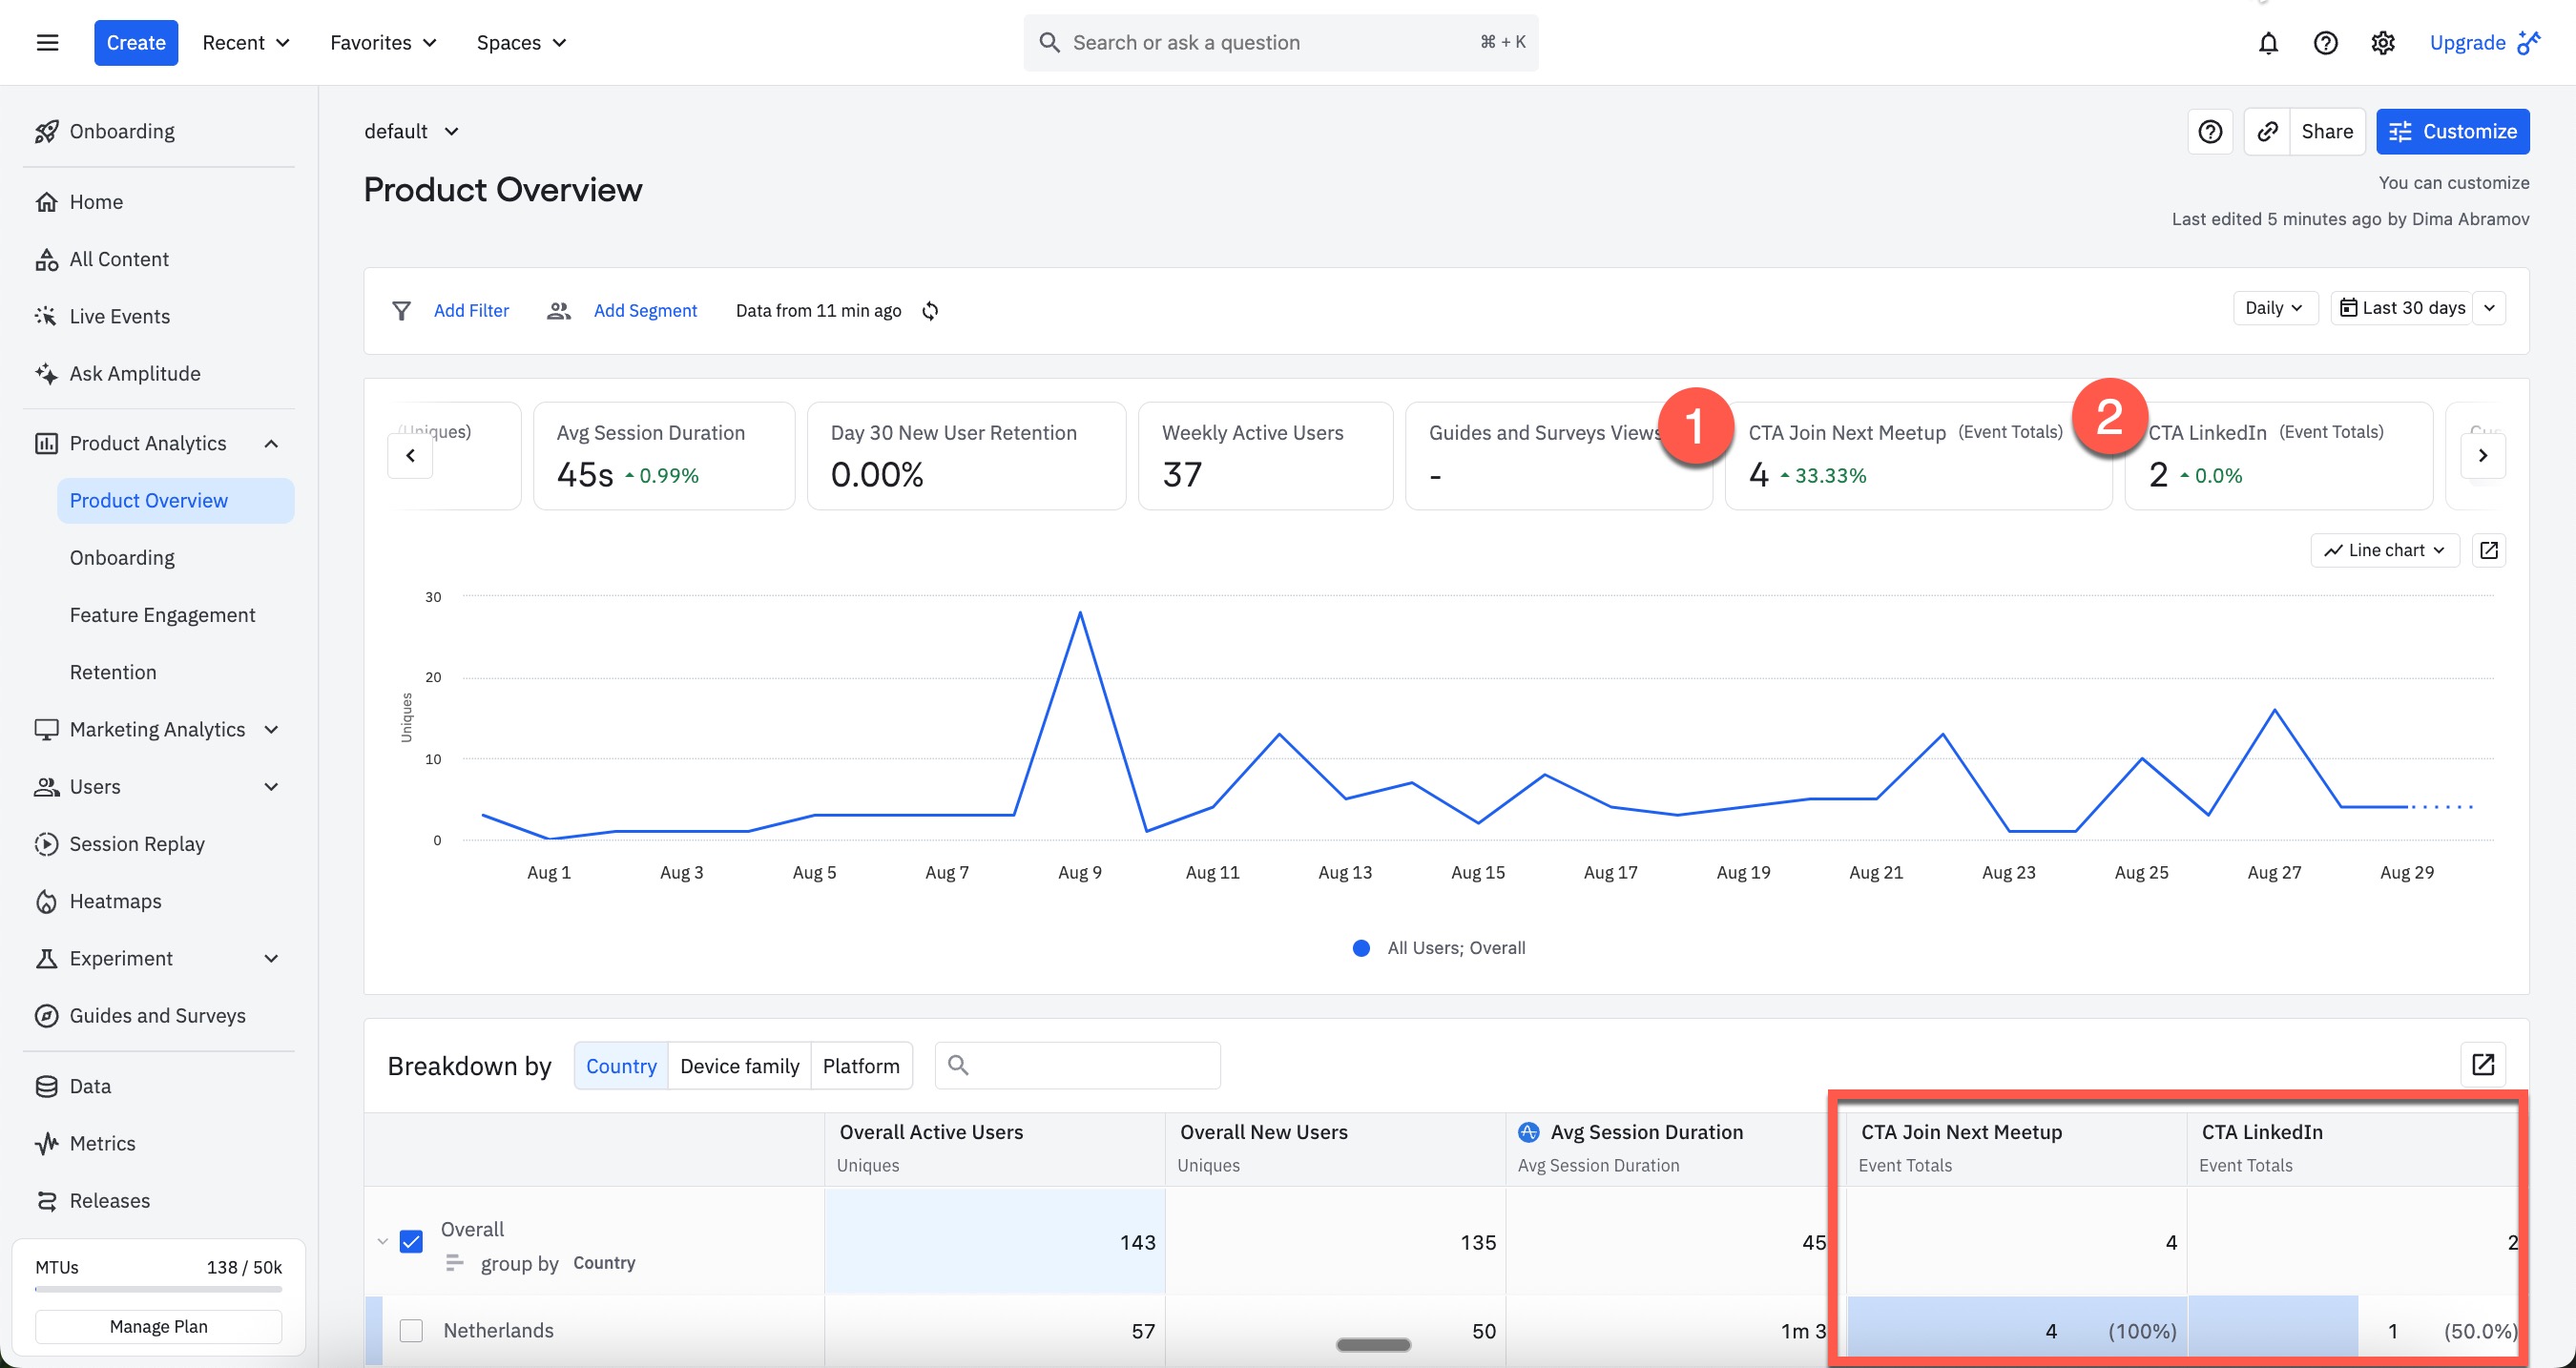
Task: Open the notifications bell
Action: [x=2268, y=43]
